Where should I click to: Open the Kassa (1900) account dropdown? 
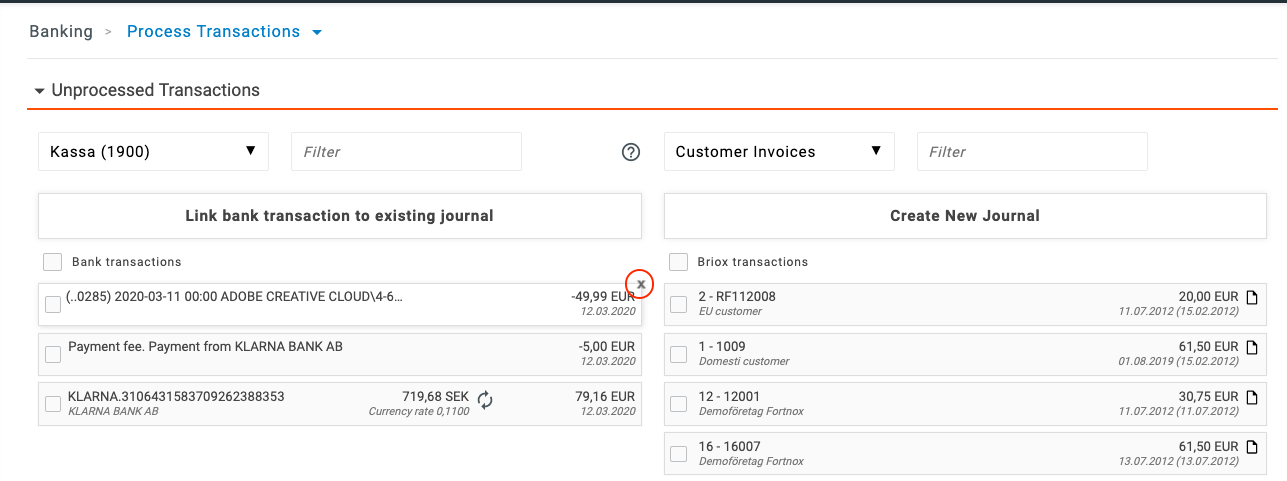tap(153, 152)
